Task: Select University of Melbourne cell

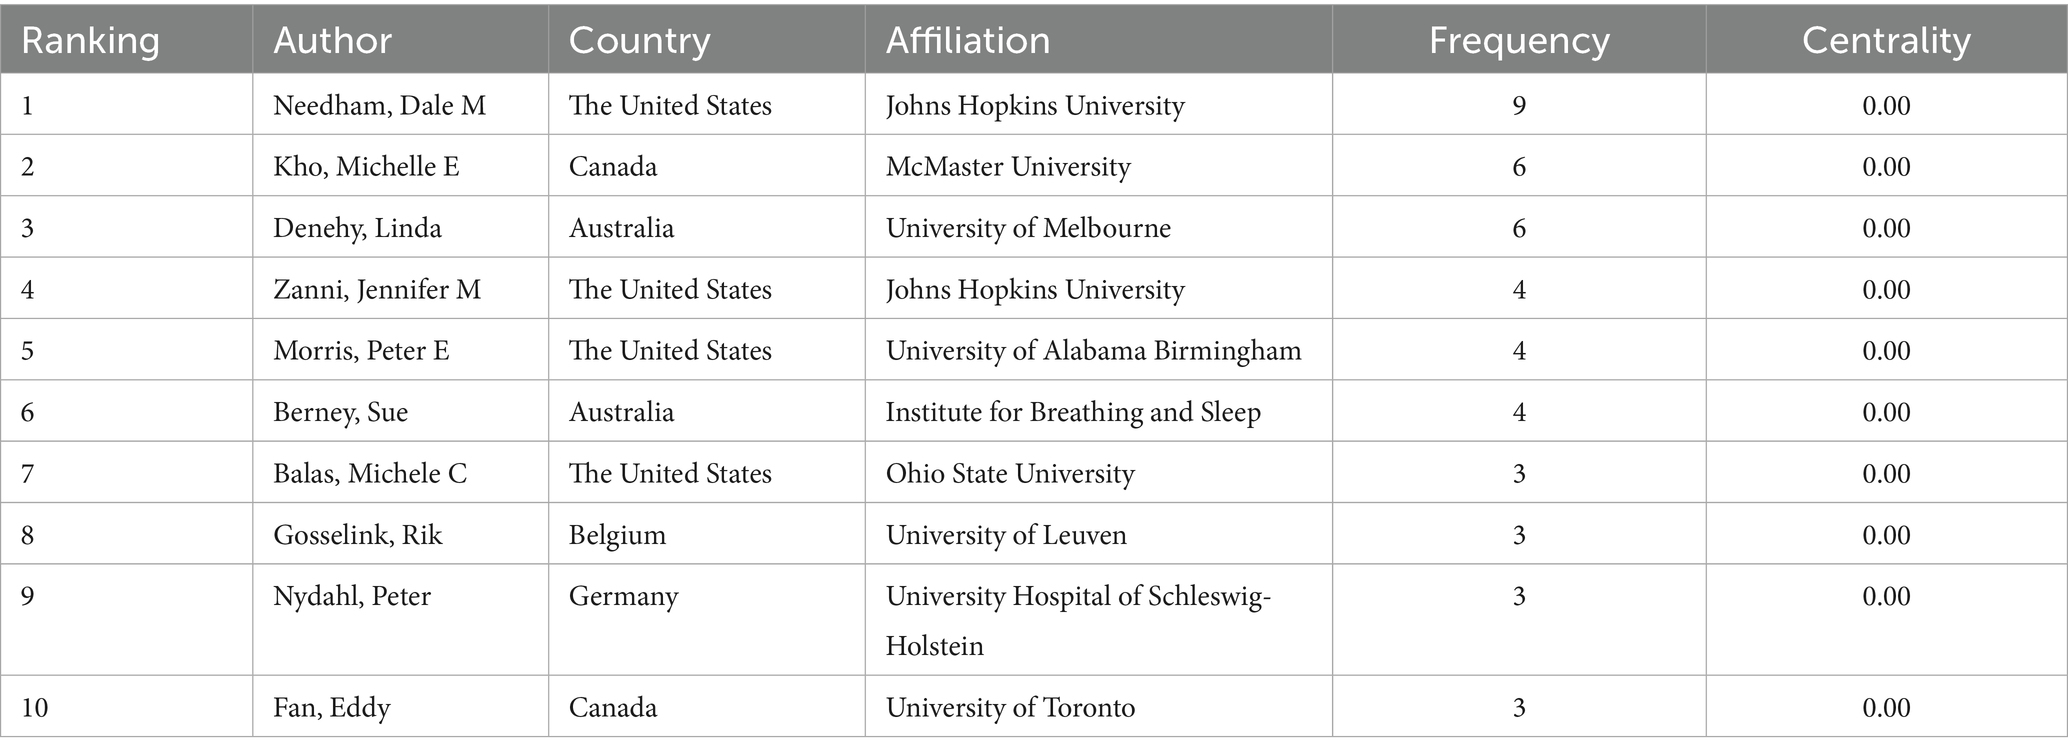Action: (x=1028, y=229)
